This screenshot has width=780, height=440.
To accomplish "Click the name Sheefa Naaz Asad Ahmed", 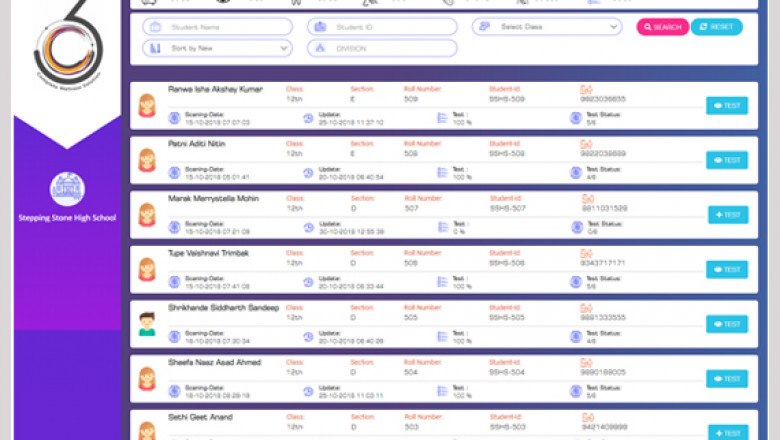I will [x=214, y=363].
